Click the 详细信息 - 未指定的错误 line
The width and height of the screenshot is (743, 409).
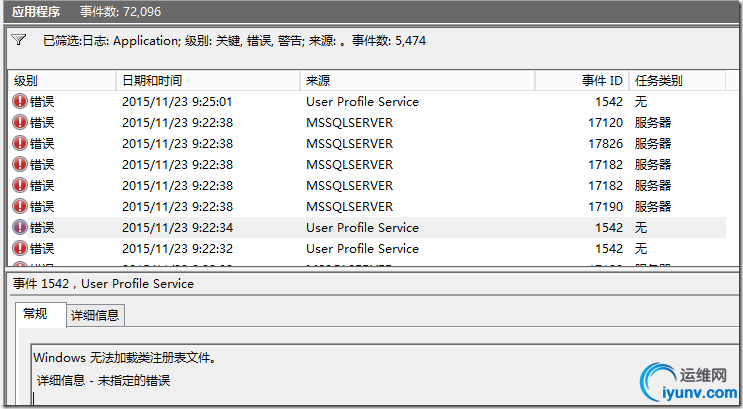point(103,380)
